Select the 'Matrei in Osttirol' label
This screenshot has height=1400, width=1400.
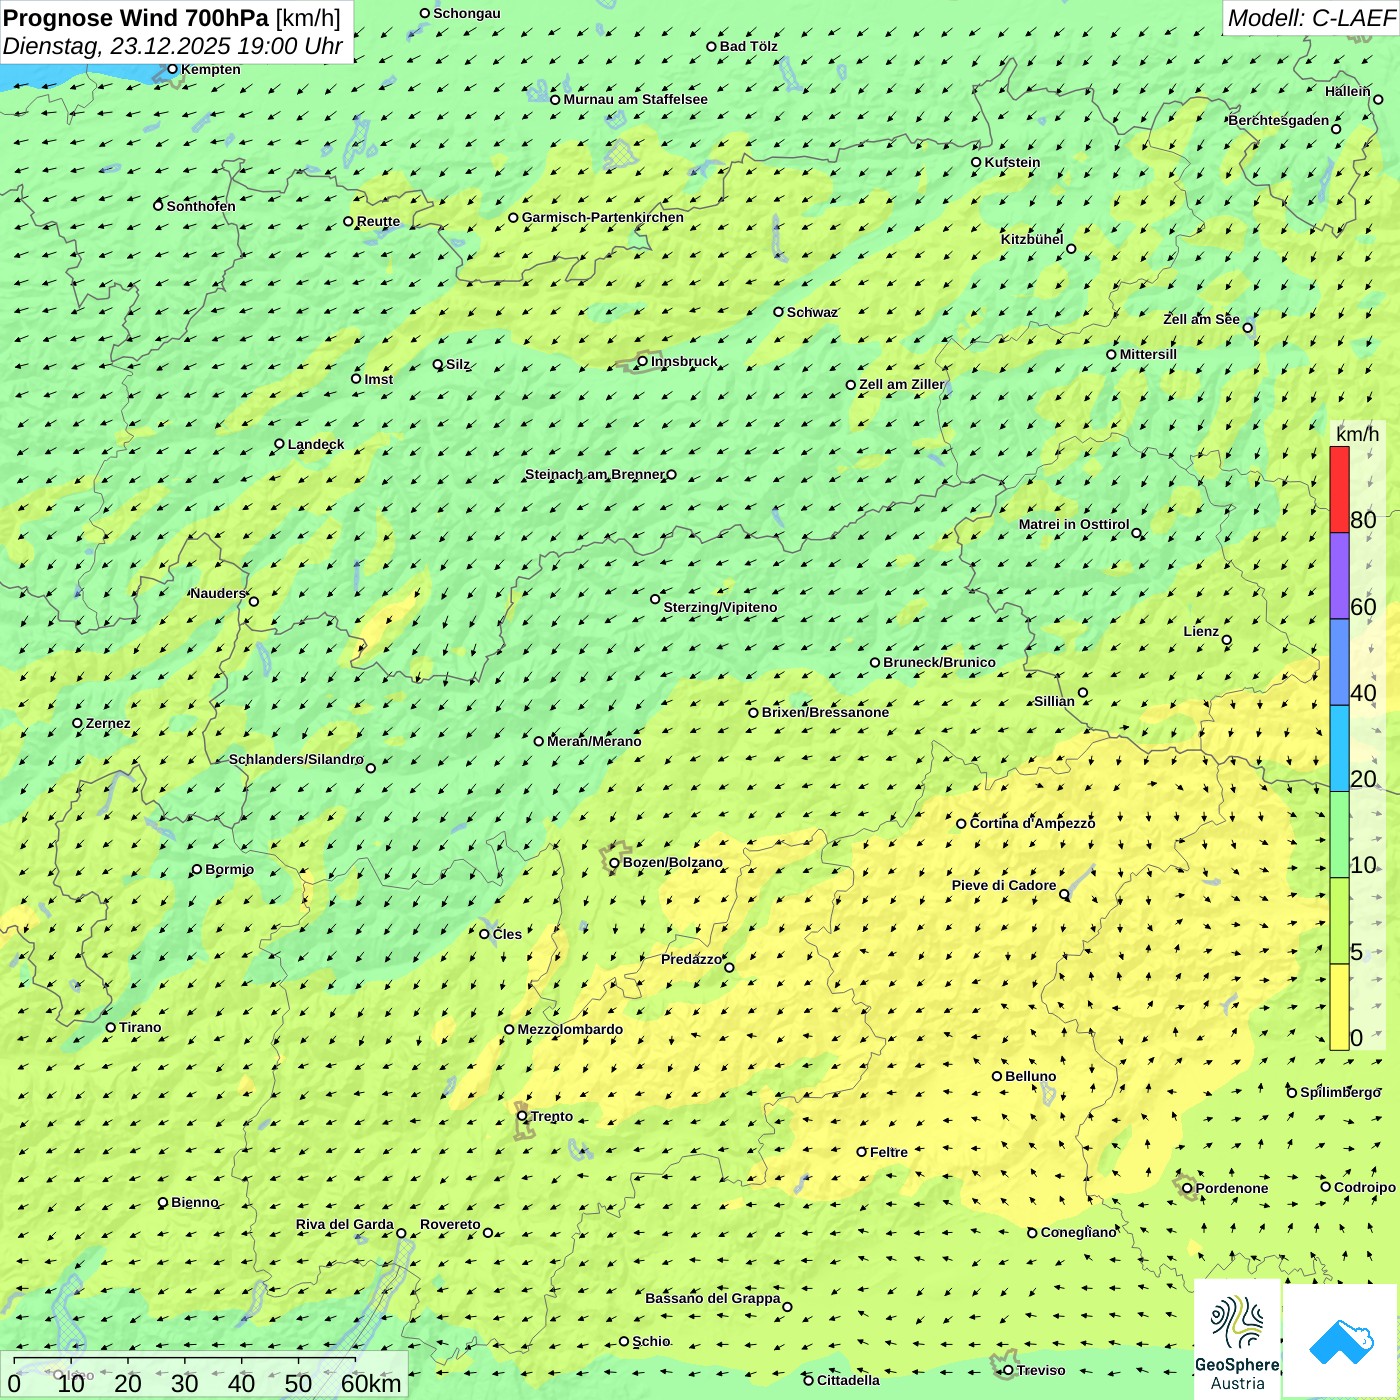[1074, 524]
